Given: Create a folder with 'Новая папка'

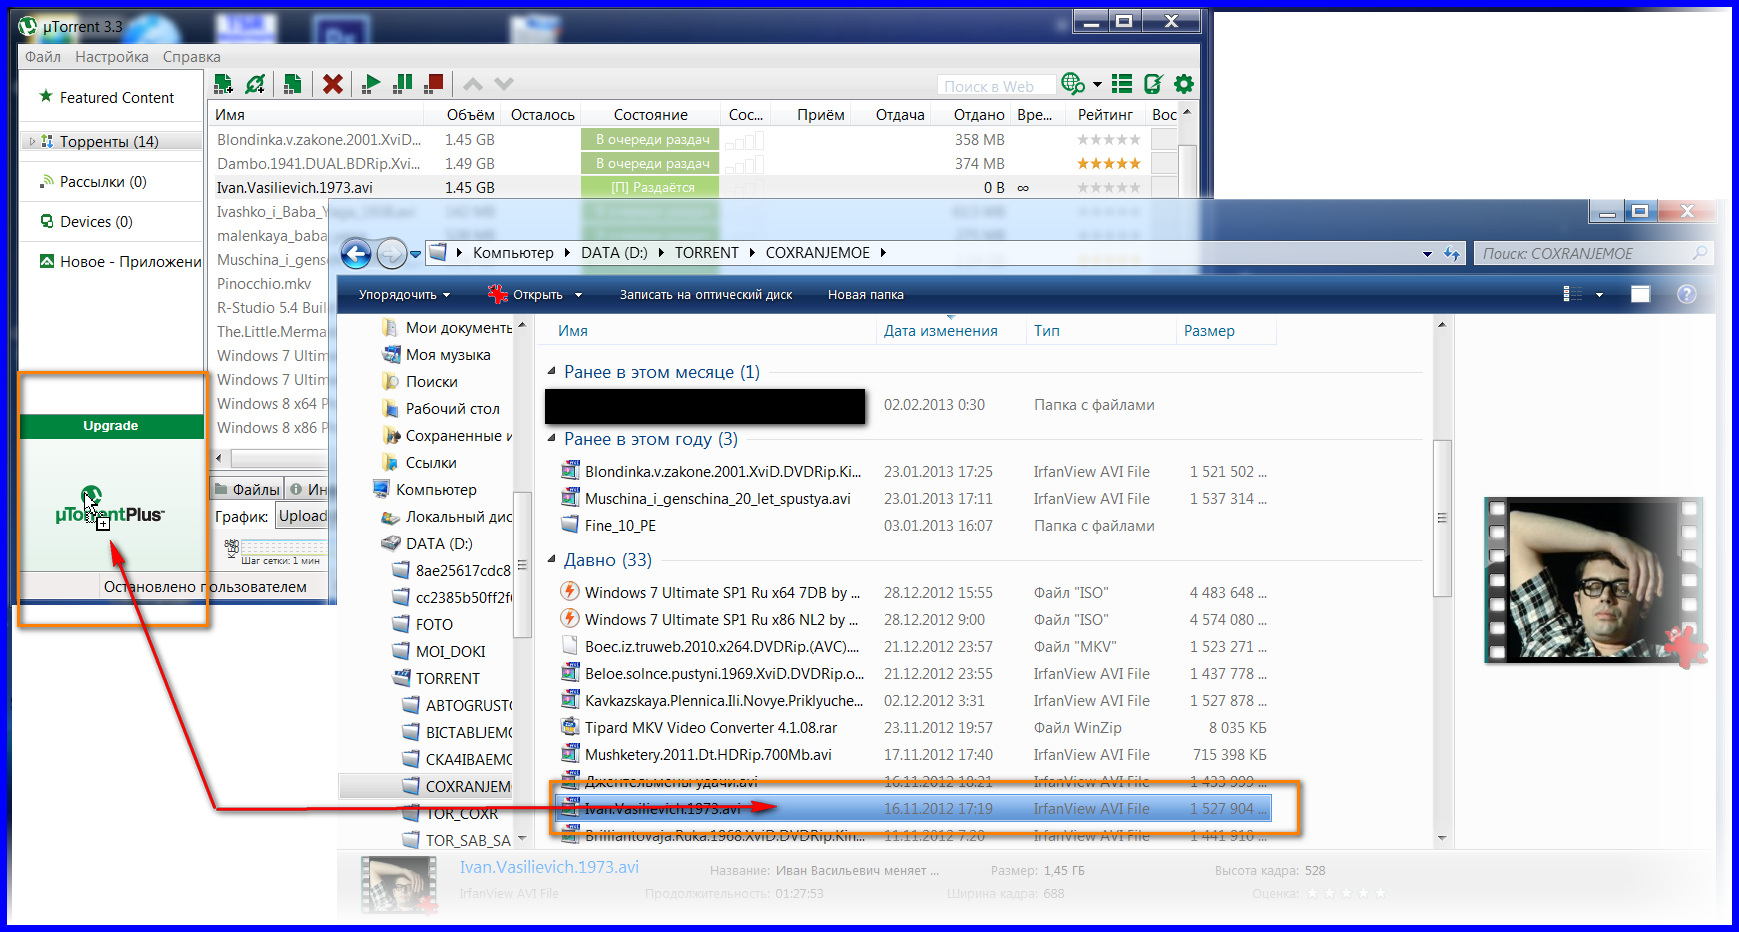Looking at the screenshot, I should click(866, 295).
